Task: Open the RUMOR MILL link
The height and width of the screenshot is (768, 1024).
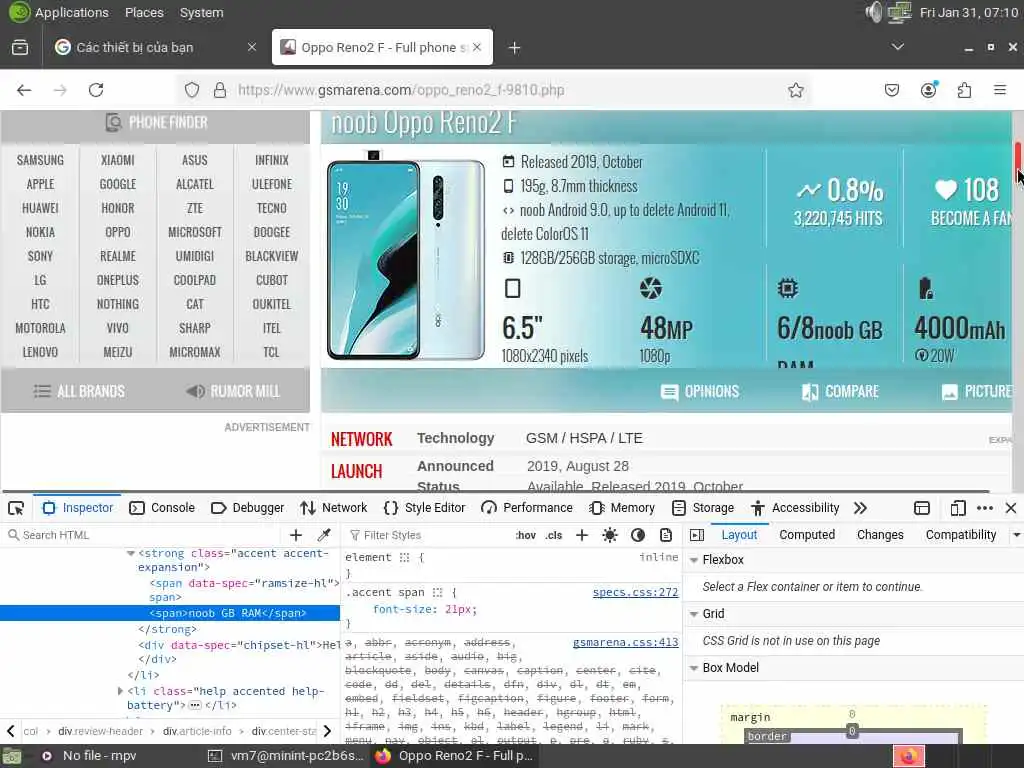Action: coord(233,392)
